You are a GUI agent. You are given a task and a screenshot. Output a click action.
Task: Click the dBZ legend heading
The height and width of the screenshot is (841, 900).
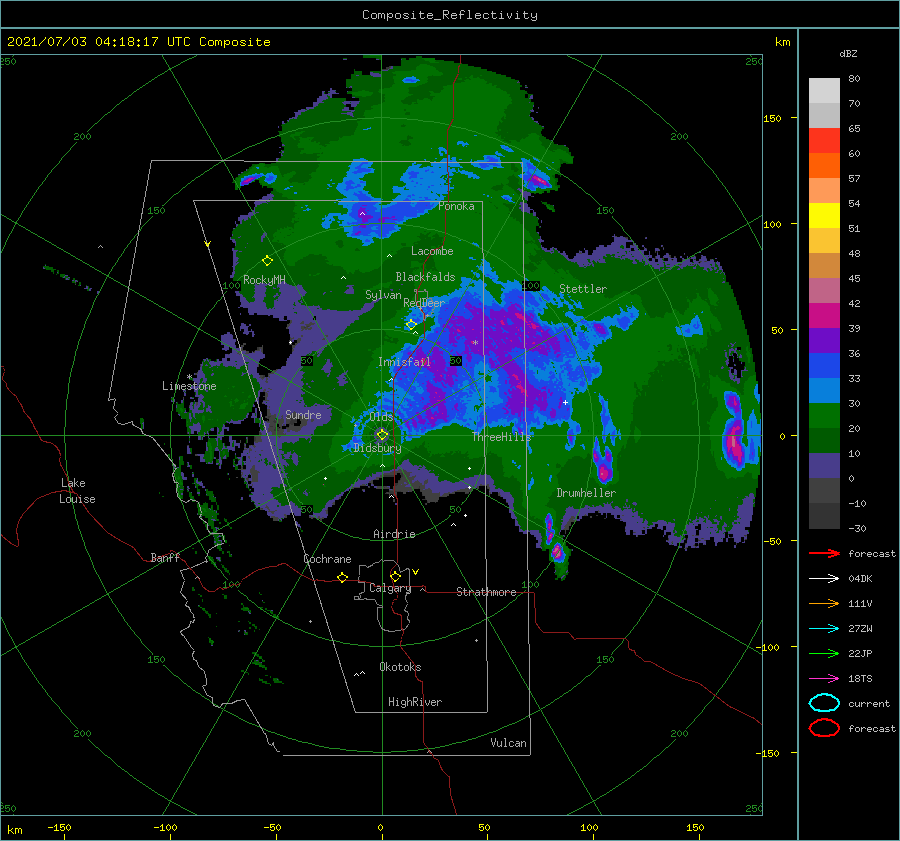point(848,53)
